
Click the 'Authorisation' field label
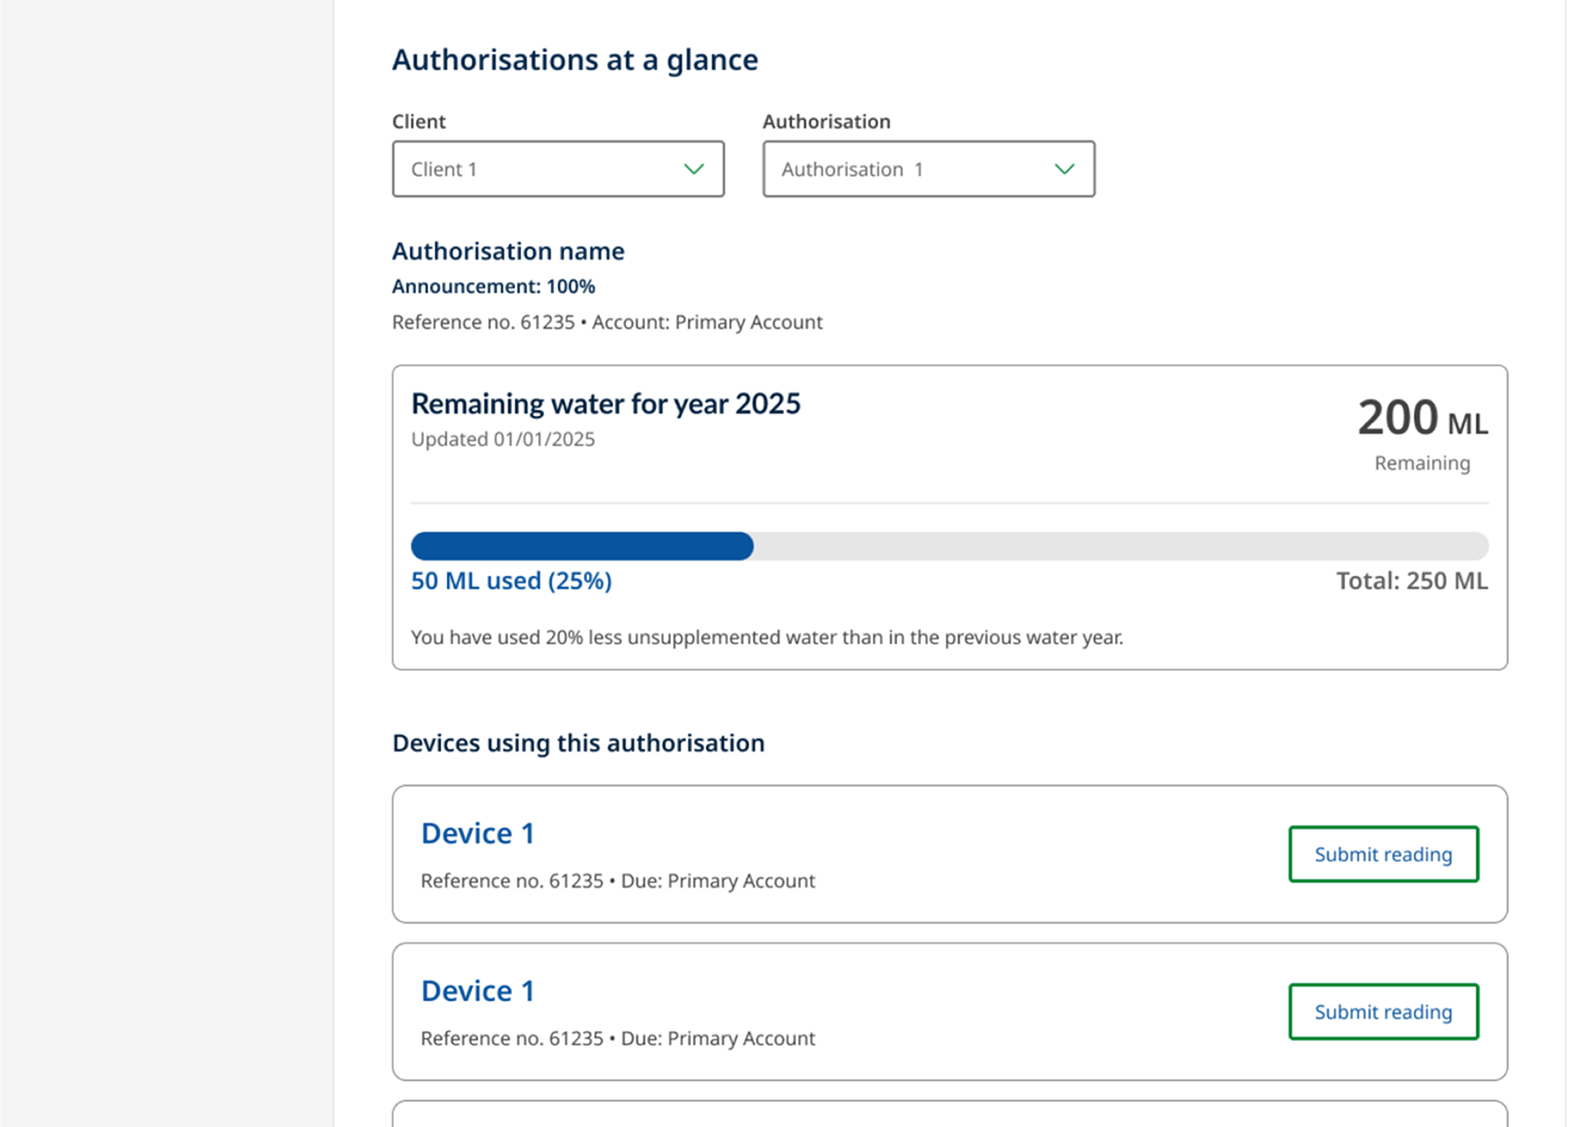[827, 122]
